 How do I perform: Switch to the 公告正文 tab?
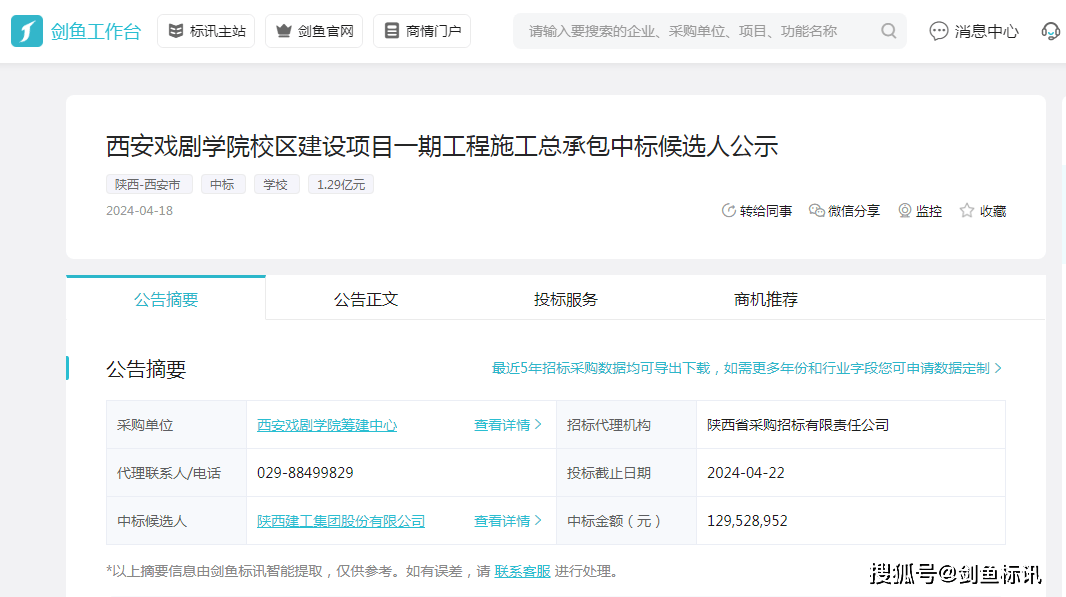click(366, 298)
